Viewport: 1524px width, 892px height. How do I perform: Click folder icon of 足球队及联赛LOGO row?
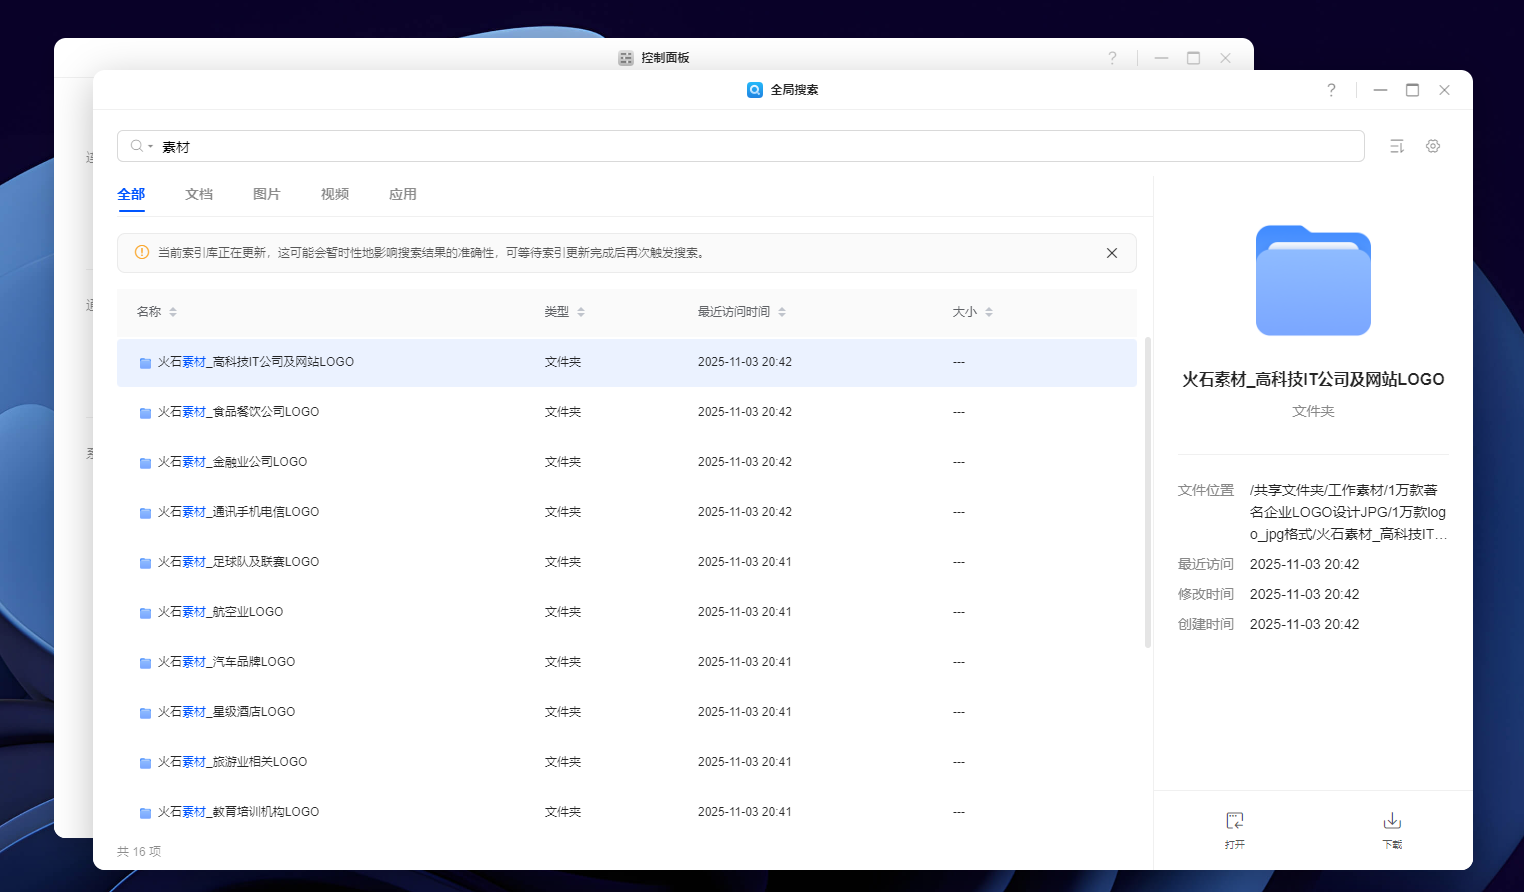(x=145, y=563)
